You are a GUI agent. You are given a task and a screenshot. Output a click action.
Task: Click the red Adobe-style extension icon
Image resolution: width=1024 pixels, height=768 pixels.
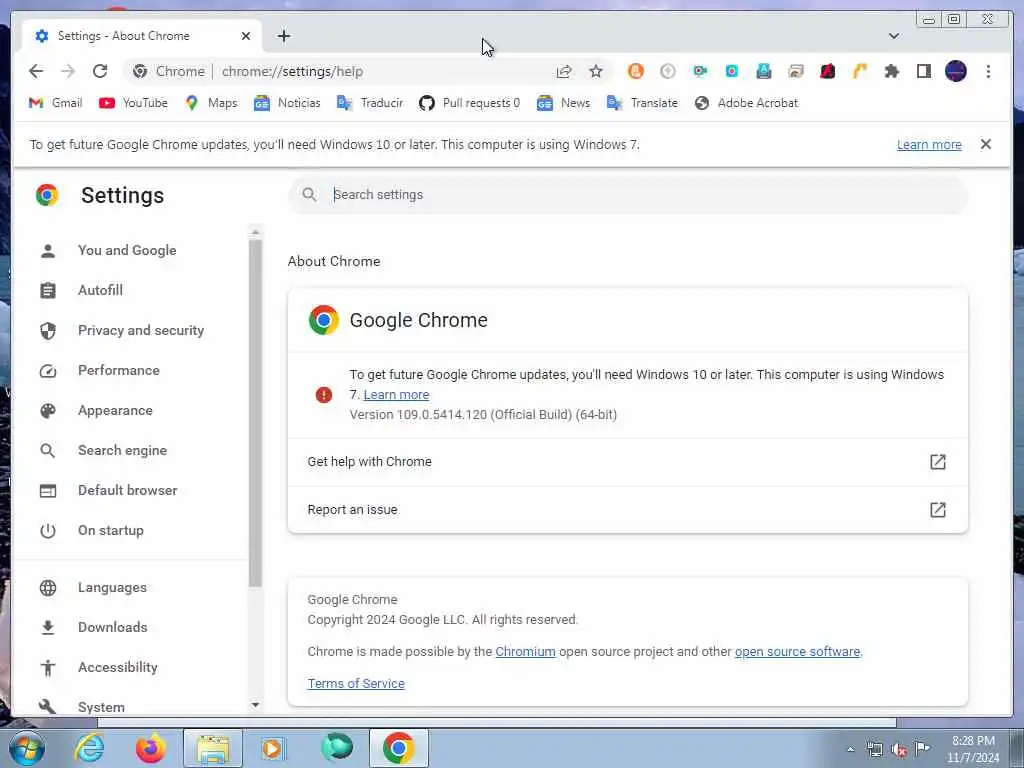pos(827,71)
